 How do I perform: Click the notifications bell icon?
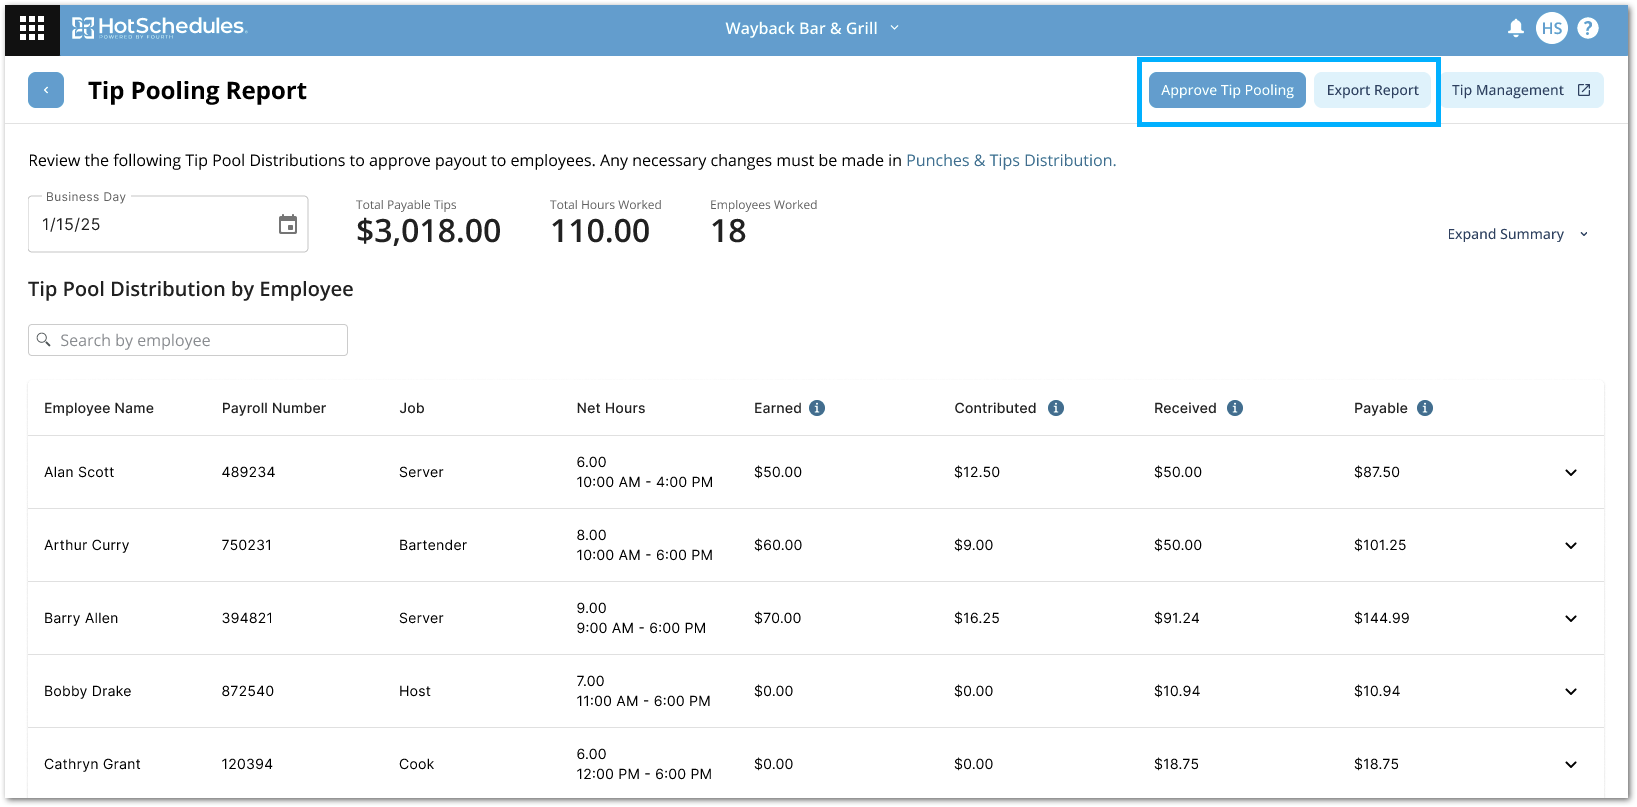[1515, 28]
